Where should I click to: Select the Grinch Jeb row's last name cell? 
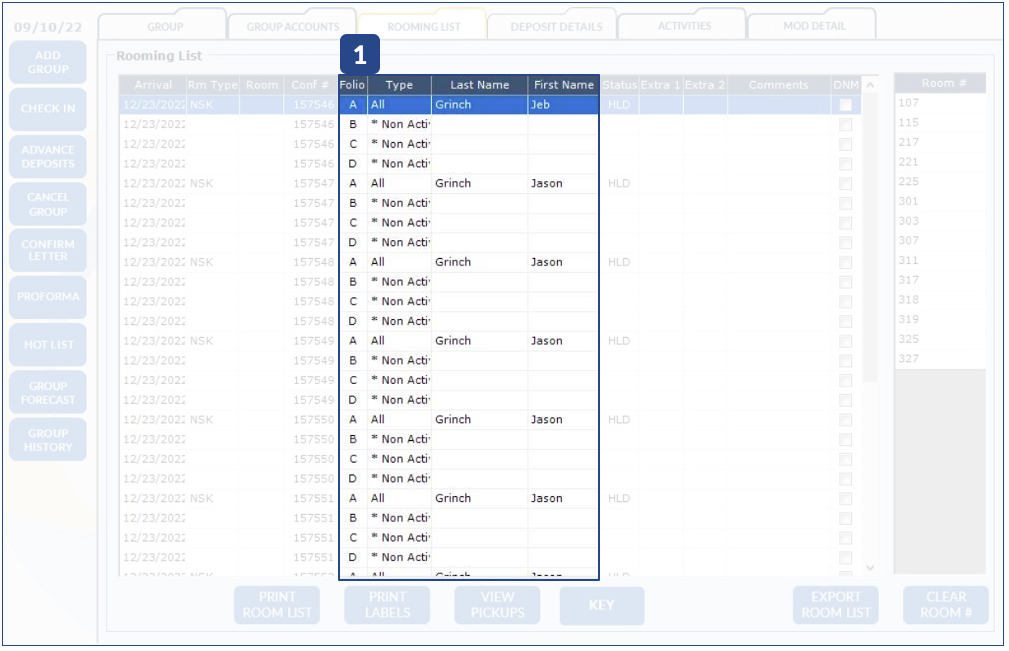tap(479, 105)
